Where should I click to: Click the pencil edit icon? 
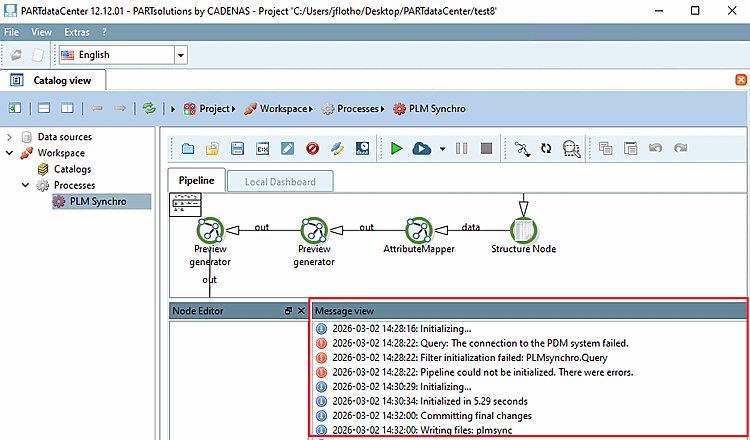pos(287,149)
